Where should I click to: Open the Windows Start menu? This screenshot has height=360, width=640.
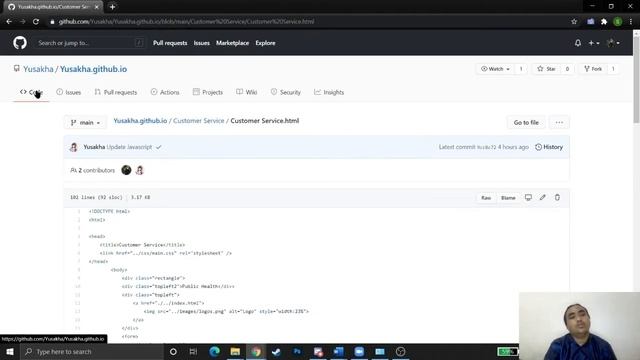(10, 351)
